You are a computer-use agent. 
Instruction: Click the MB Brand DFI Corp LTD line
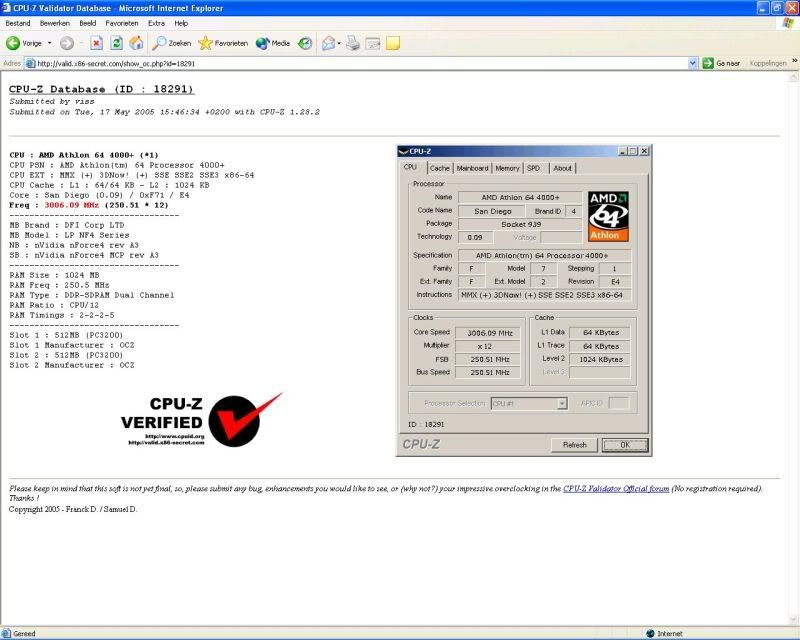(x=67, y=225)
